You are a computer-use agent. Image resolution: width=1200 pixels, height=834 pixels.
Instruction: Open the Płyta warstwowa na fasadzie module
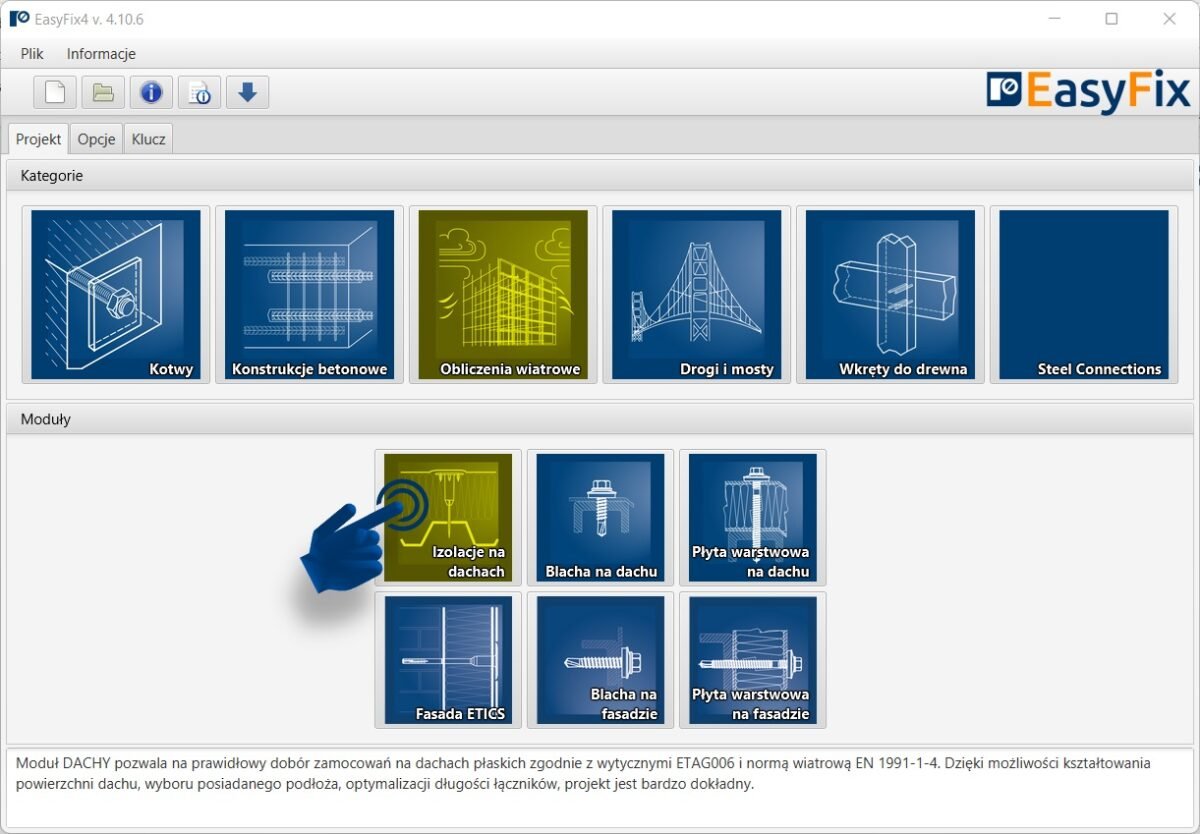pyautogui.click(x=752, y=660)
